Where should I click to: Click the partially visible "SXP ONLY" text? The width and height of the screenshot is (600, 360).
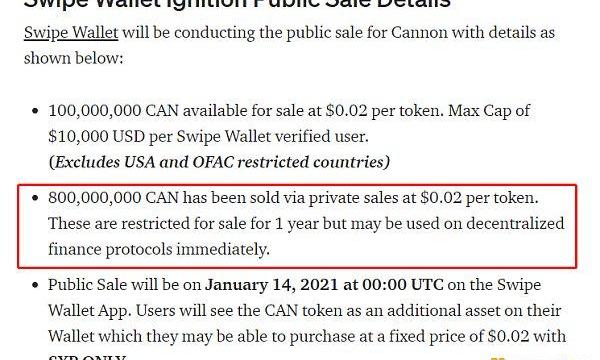[87, 358]
